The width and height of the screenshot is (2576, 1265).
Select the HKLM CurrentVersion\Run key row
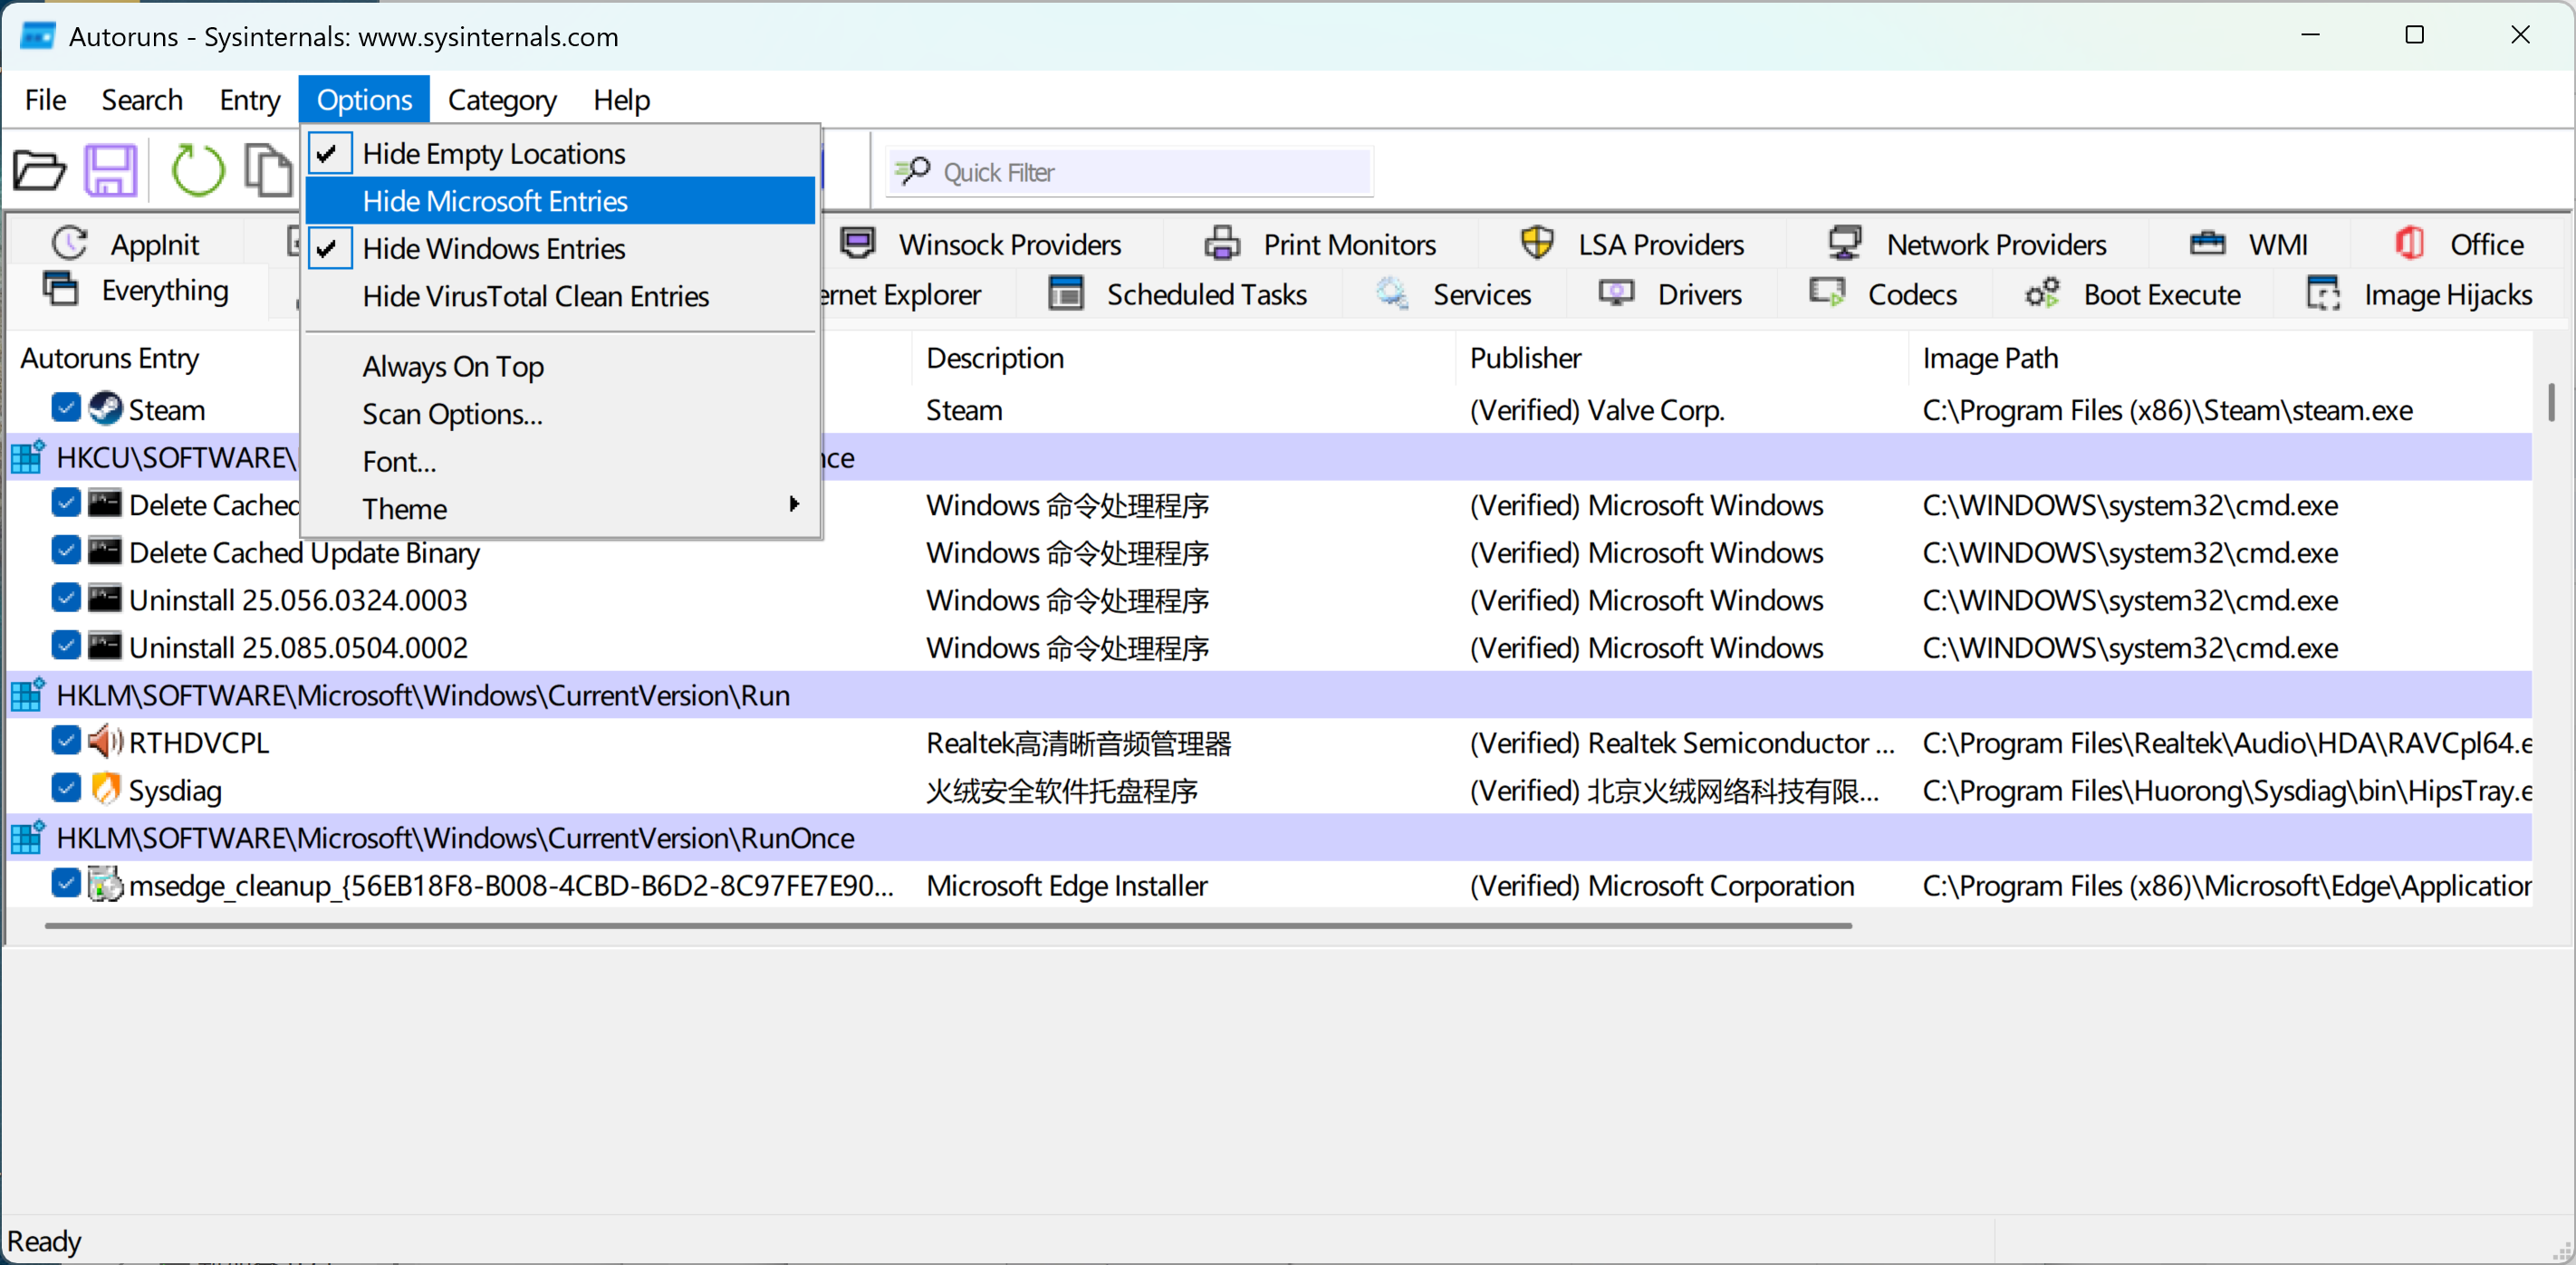[1269, 694]
